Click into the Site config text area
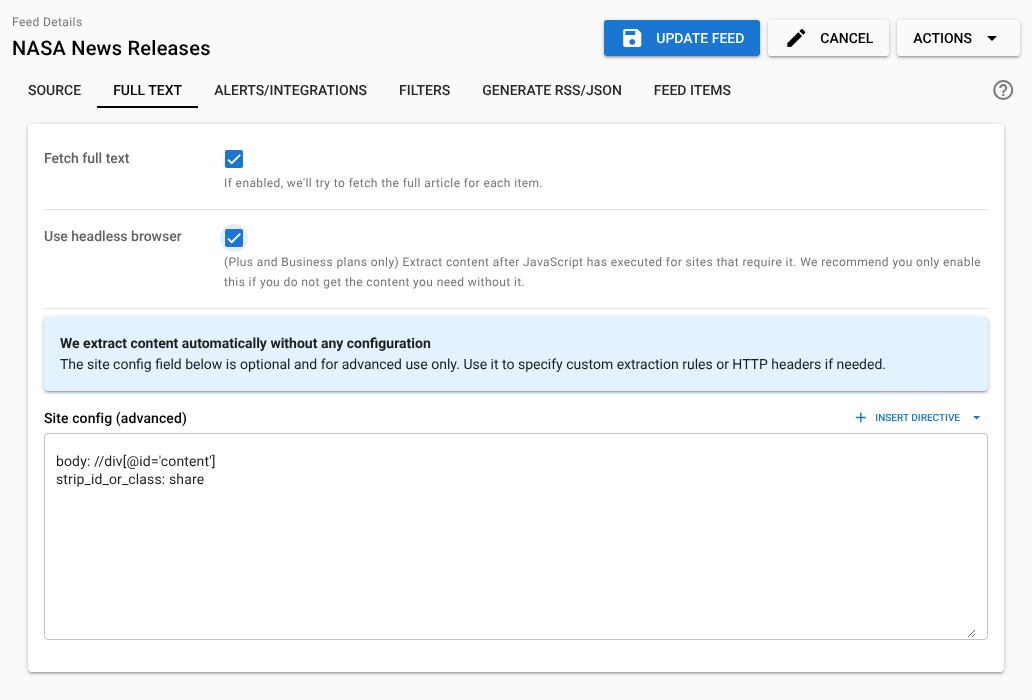1032x700 pixels. pyautogui.click(x=515, y=536)
